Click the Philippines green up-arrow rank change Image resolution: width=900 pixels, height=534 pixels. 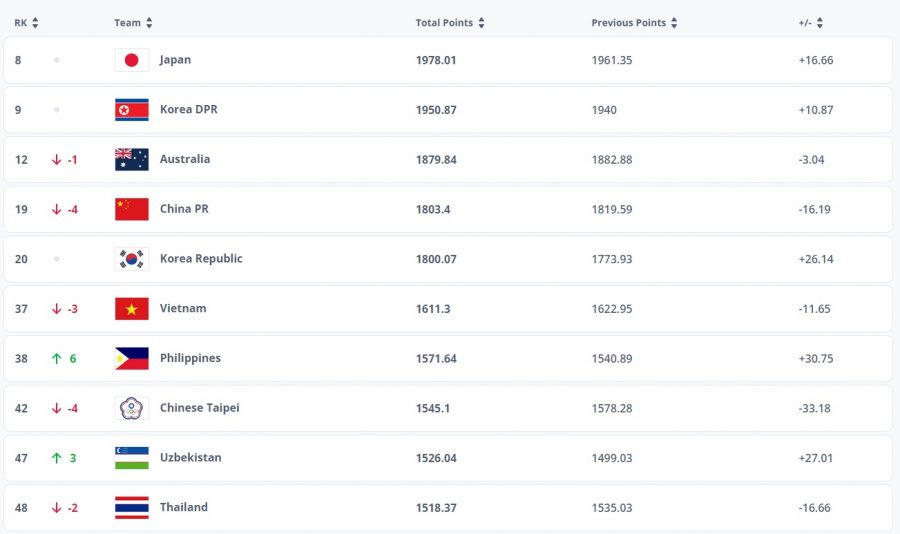57,358
